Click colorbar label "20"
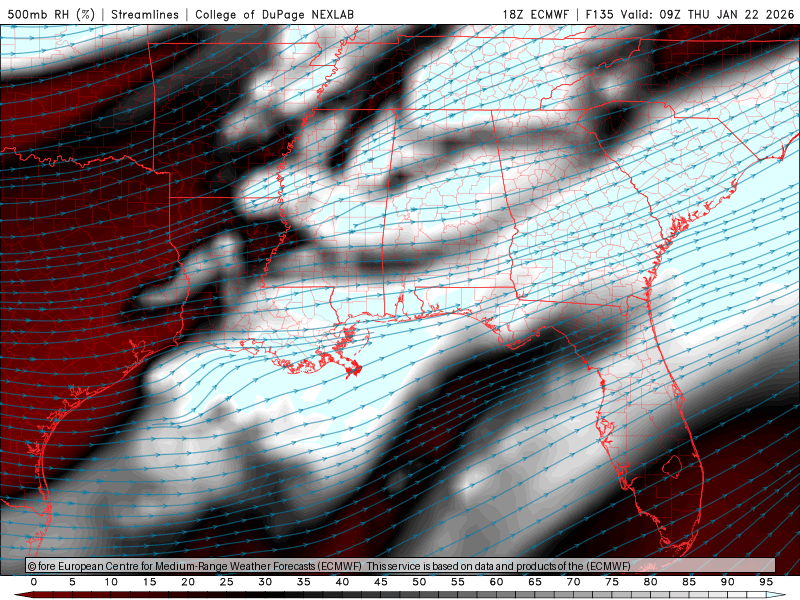 pyautogui.click(x=188, y=582)
